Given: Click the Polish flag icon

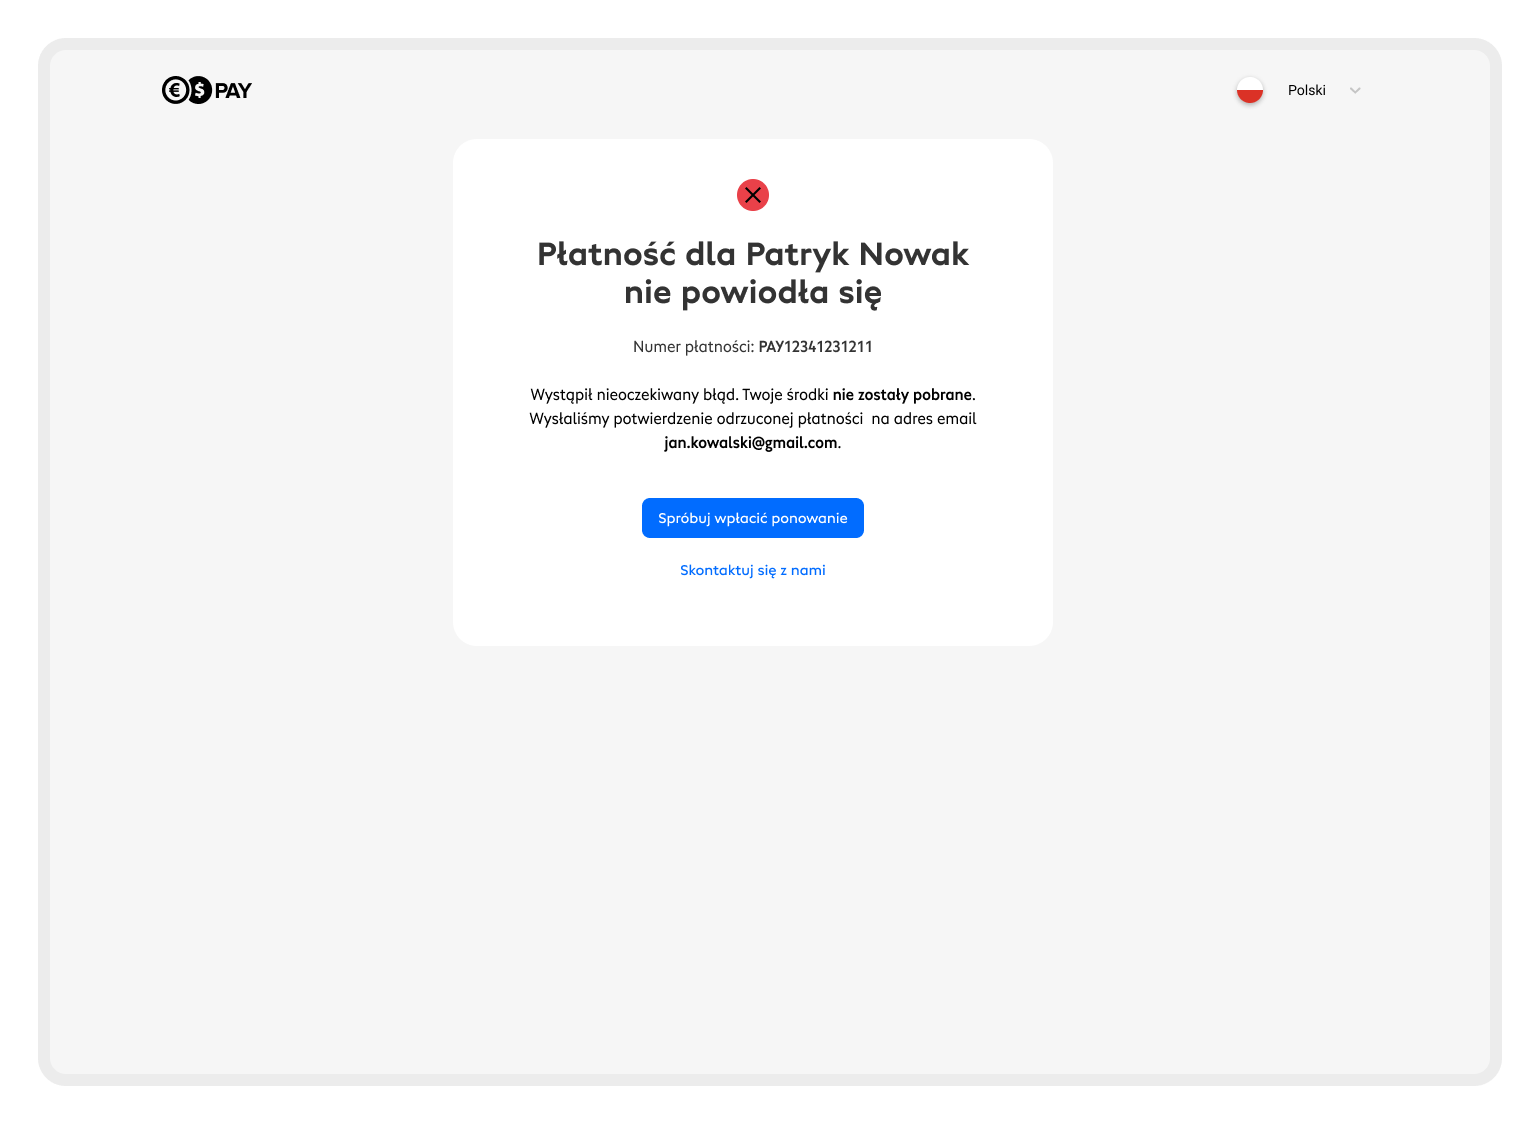Looking at the screenshot, I should point(1250,90).
